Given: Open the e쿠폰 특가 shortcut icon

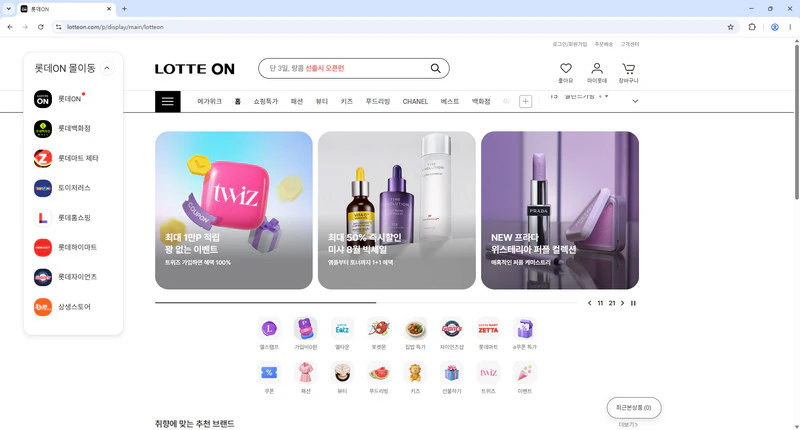Looking at the screenshot, I should (x=524, y=329).
